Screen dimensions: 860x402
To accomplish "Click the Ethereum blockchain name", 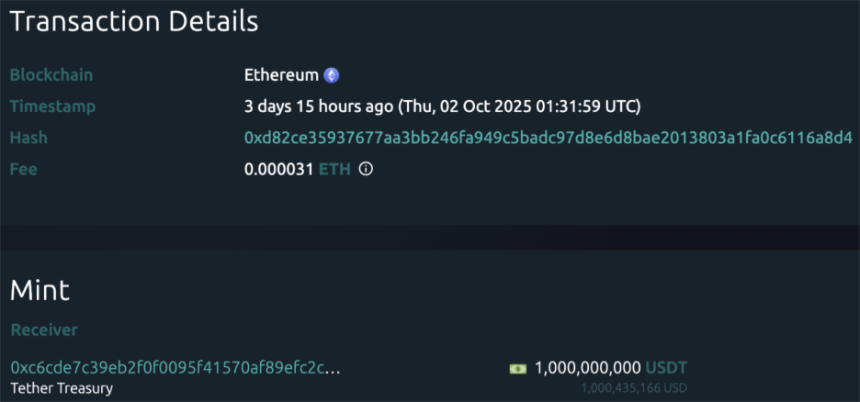I will (281, 75).
